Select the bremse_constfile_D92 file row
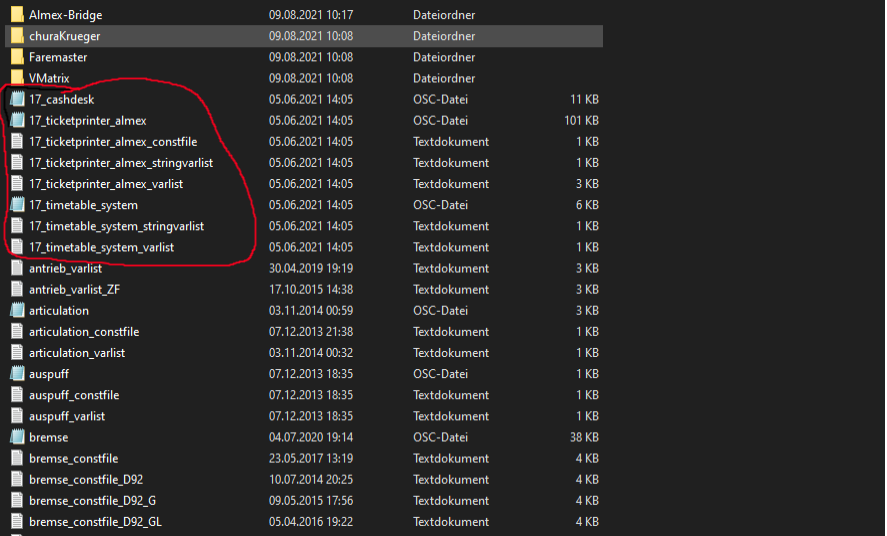 coord(86,480)
